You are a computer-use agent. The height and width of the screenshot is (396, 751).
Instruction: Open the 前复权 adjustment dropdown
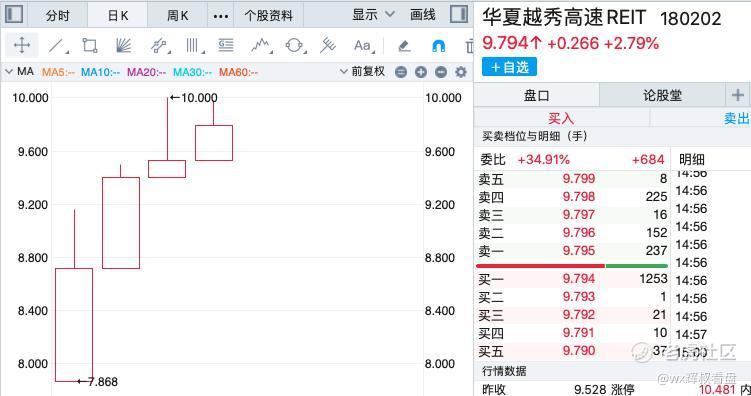(x=363, y=72)
